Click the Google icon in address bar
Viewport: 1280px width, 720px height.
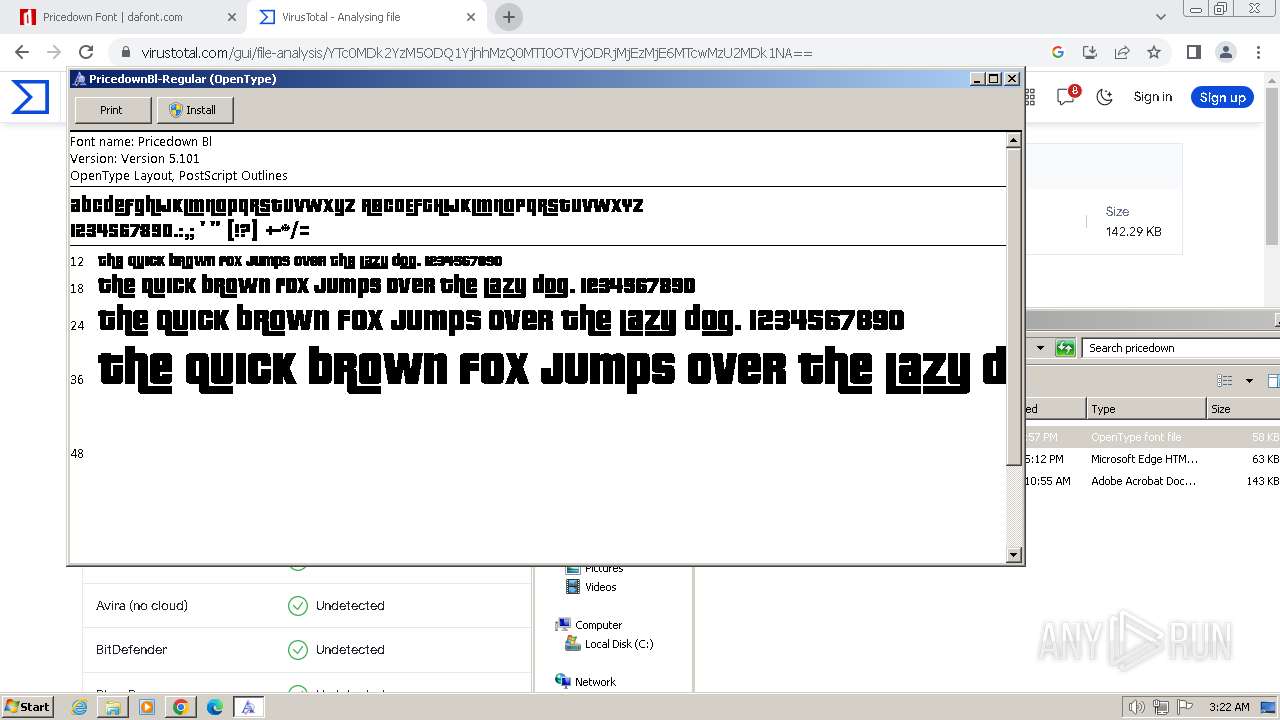point(1058,53)
